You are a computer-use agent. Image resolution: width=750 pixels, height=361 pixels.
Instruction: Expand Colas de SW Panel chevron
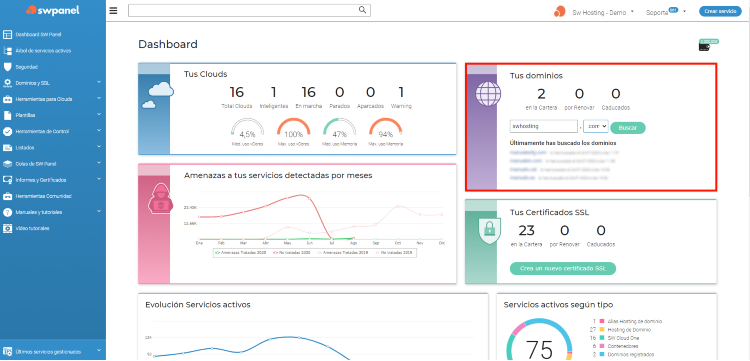point(99,163)
